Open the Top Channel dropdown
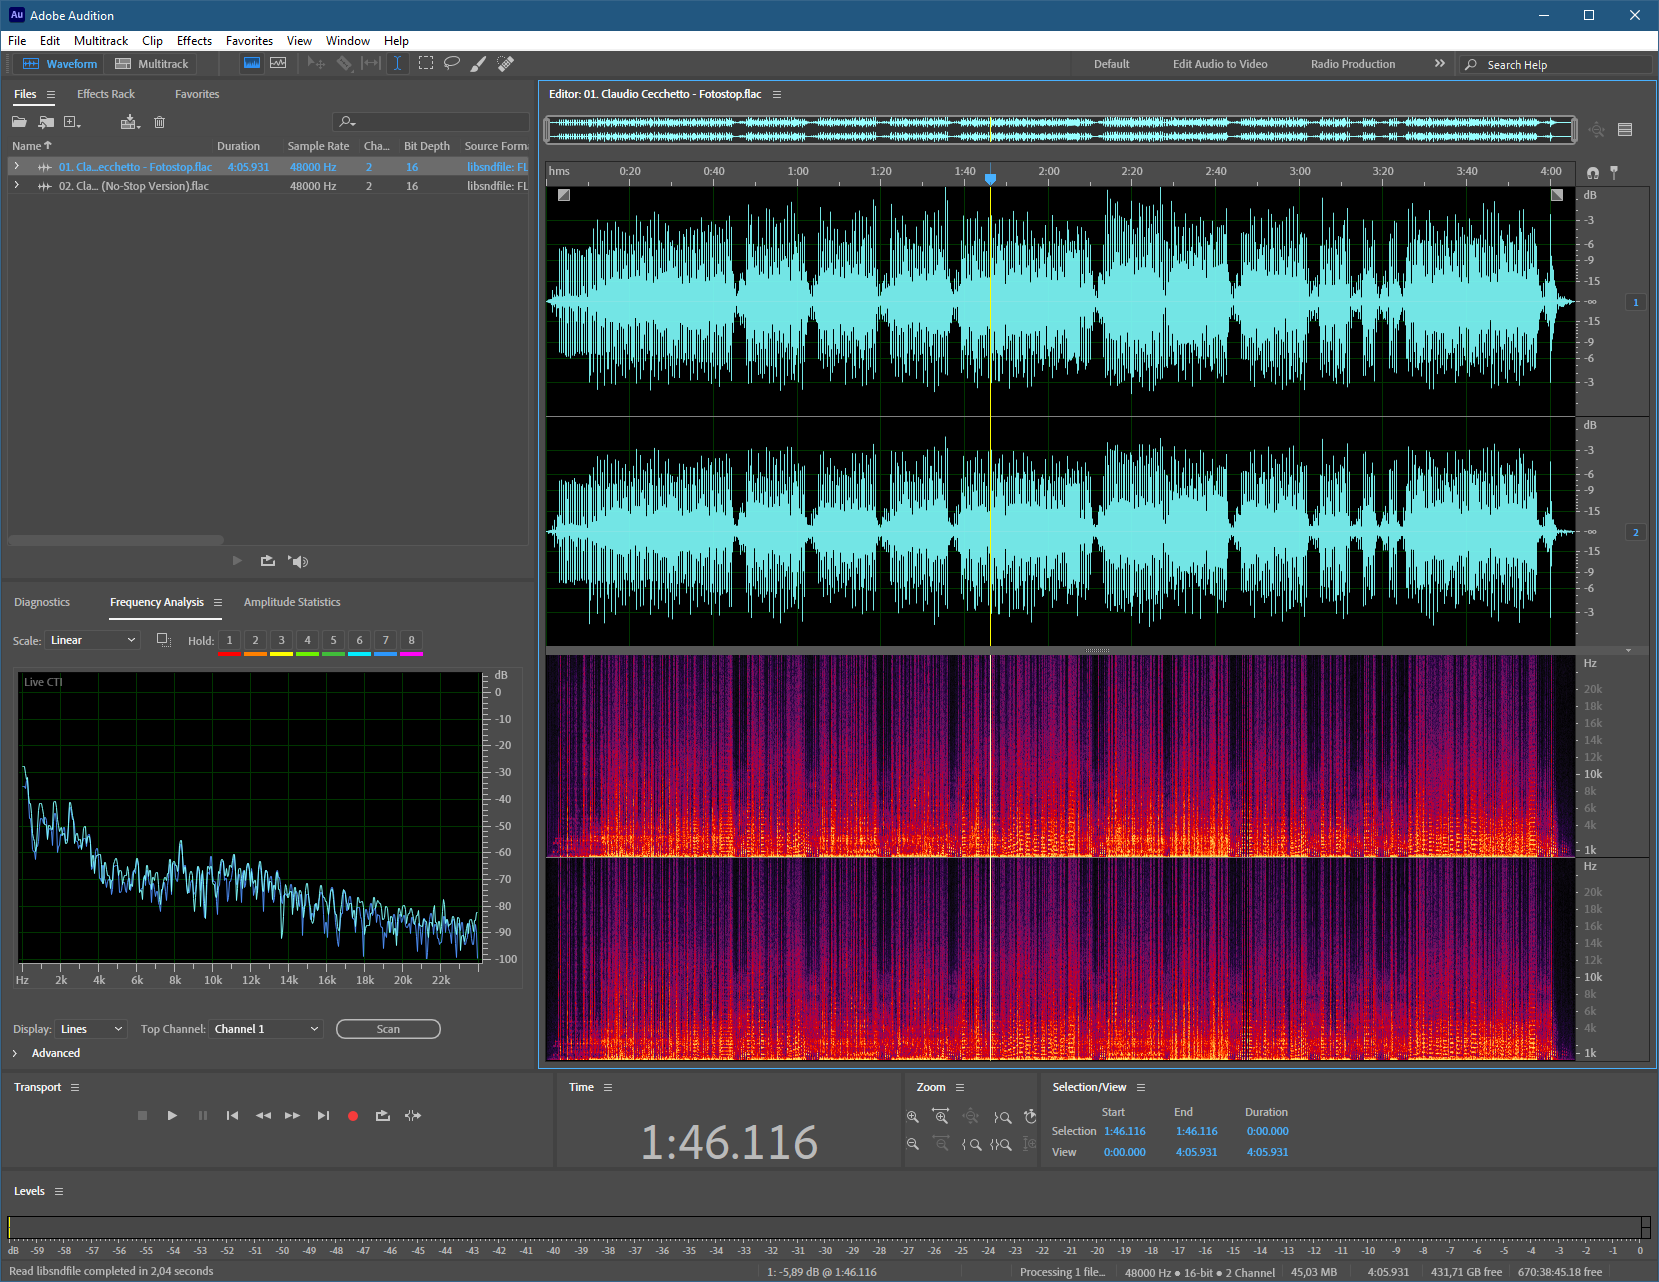The image size is (1659, 1282). pos(266,1029)
